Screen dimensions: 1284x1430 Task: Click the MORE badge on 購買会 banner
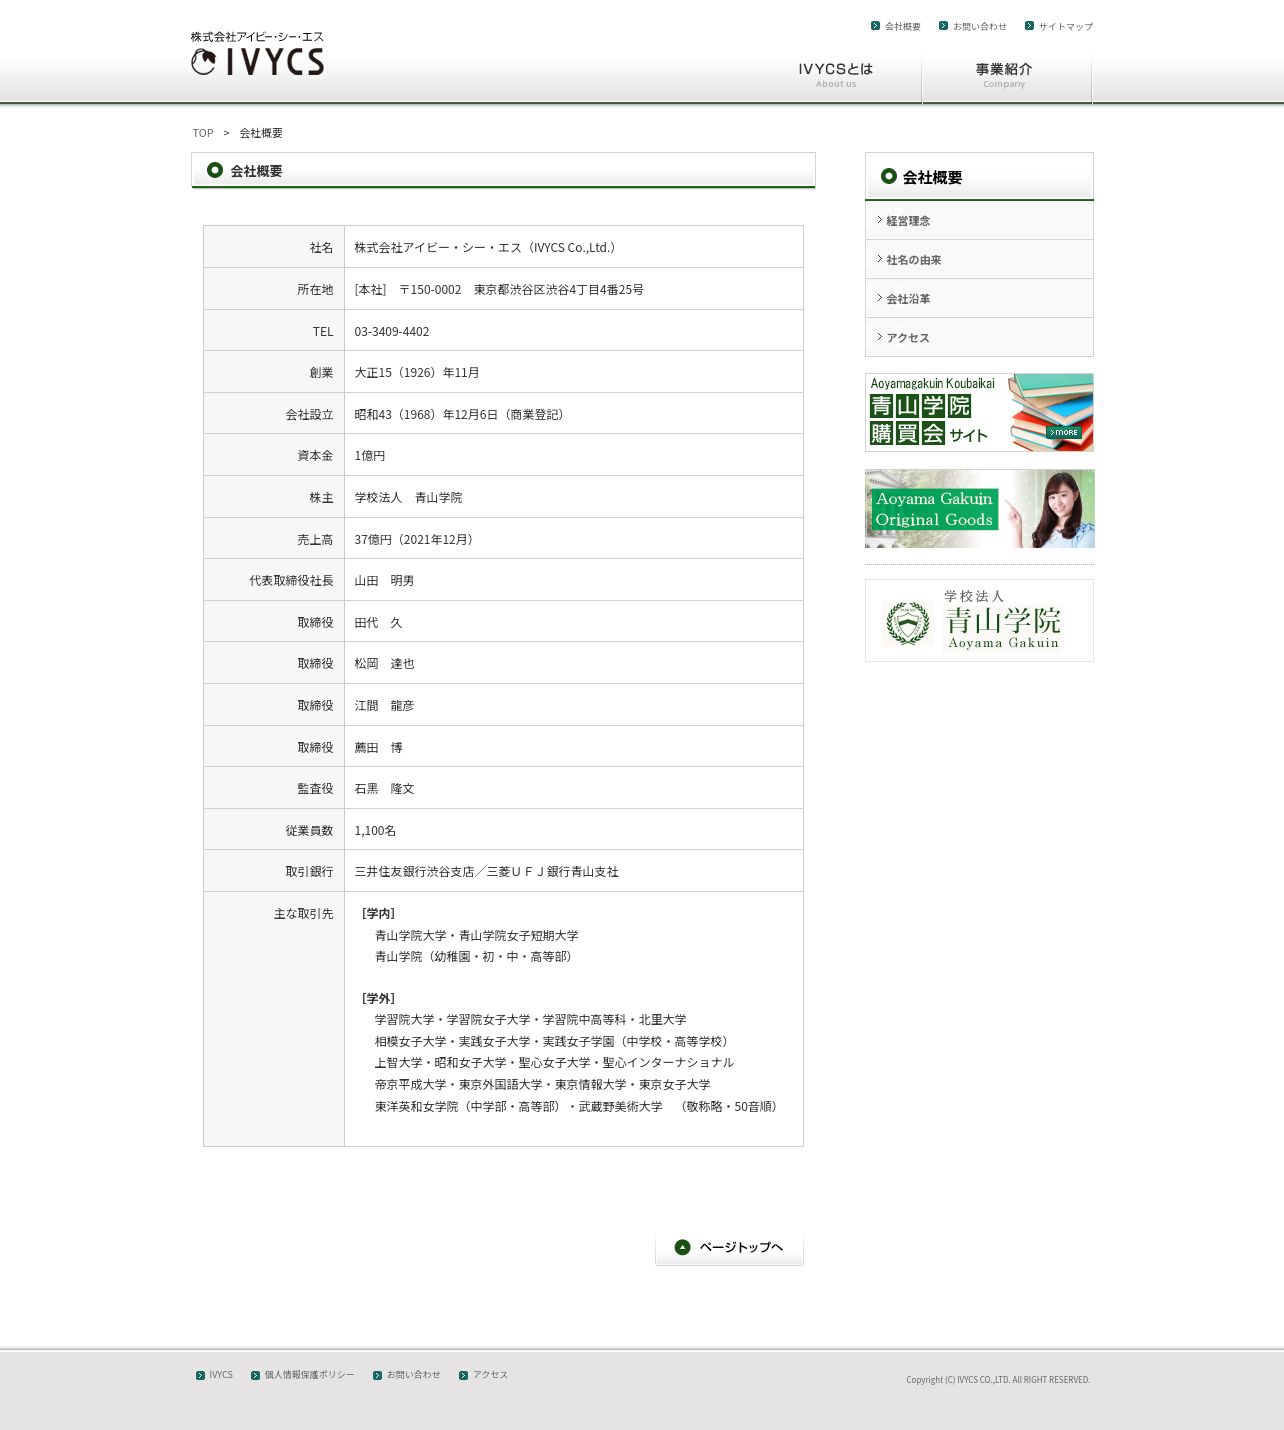[1064, 433]
